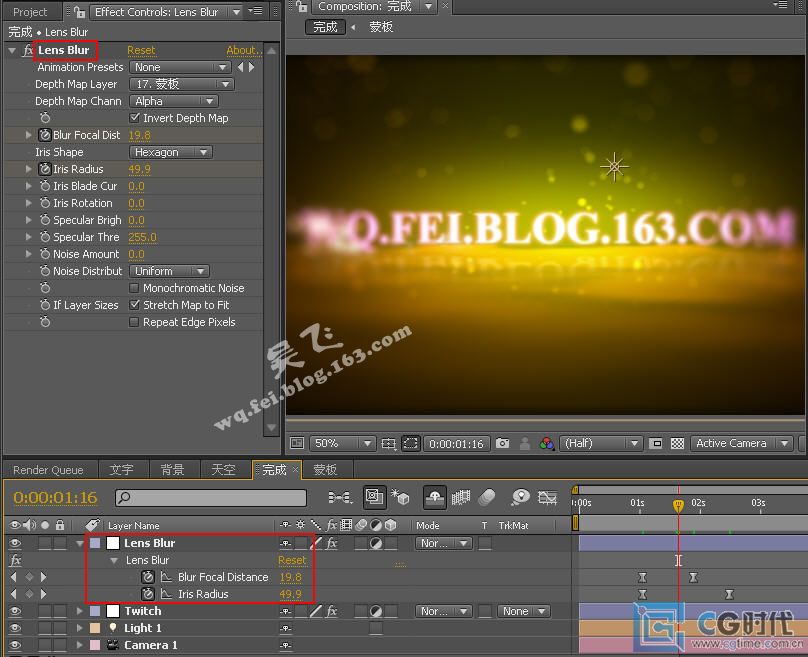Toggle the Lens Blur effect fx switch

tap(28, 50)
